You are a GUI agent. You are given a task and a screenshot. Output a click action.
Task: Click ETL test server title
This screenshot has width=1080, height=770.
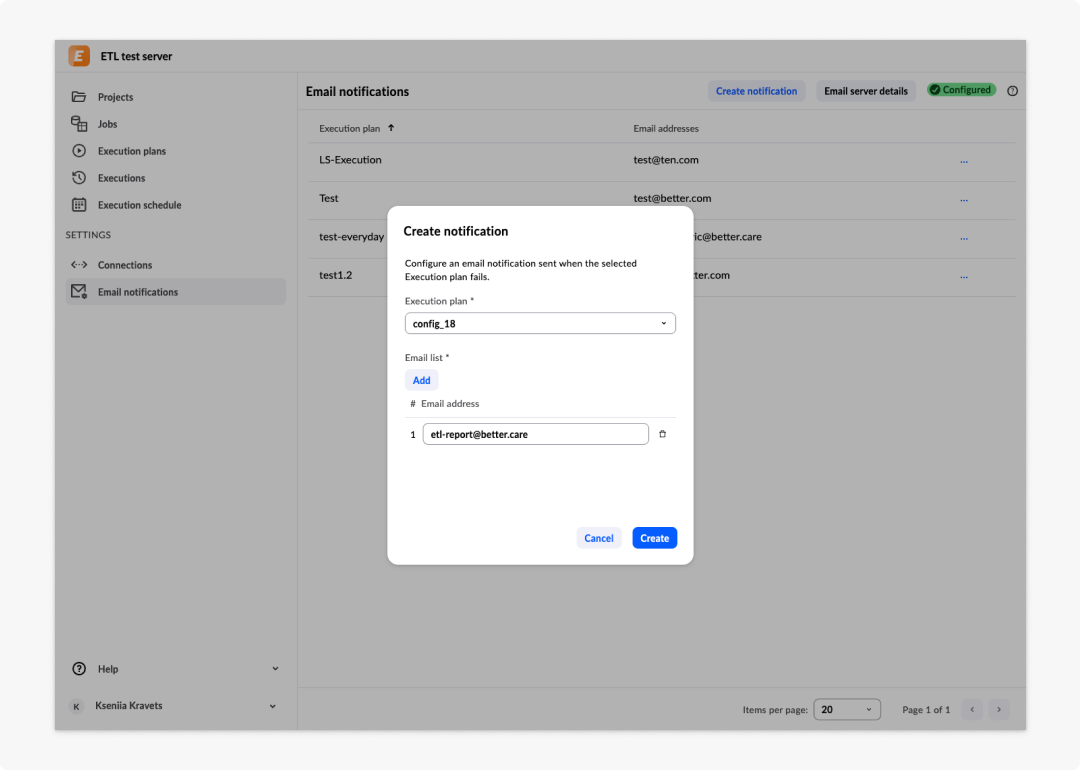pyautogui.click(x=136, y=56)
